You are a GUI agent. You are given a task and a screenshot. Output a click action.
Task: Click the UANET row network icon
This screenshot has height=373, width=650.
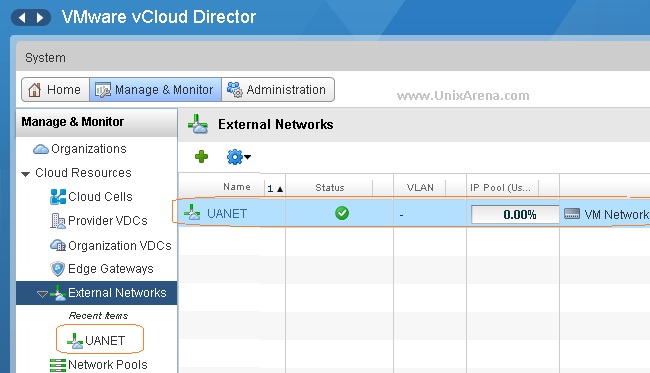pos(192,213)
